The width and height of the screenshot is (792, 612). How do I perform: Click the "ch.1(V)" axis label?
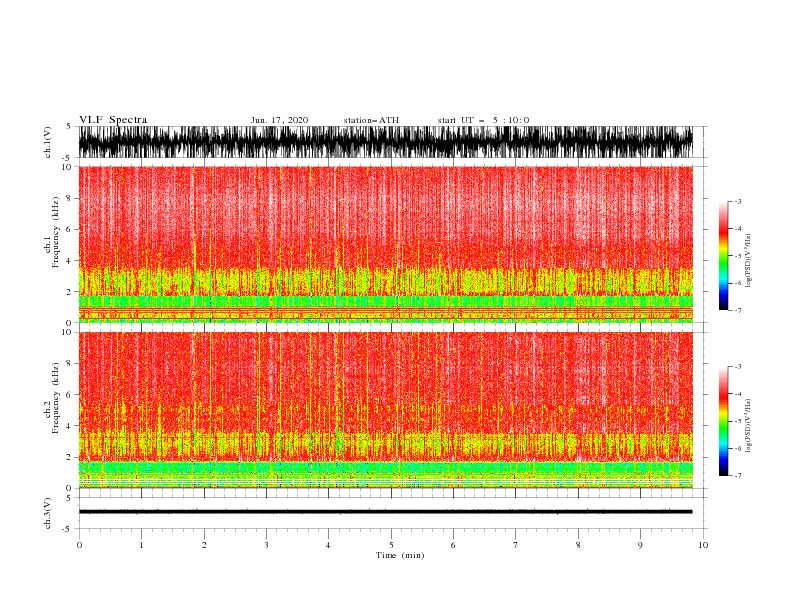pos(48,142)
